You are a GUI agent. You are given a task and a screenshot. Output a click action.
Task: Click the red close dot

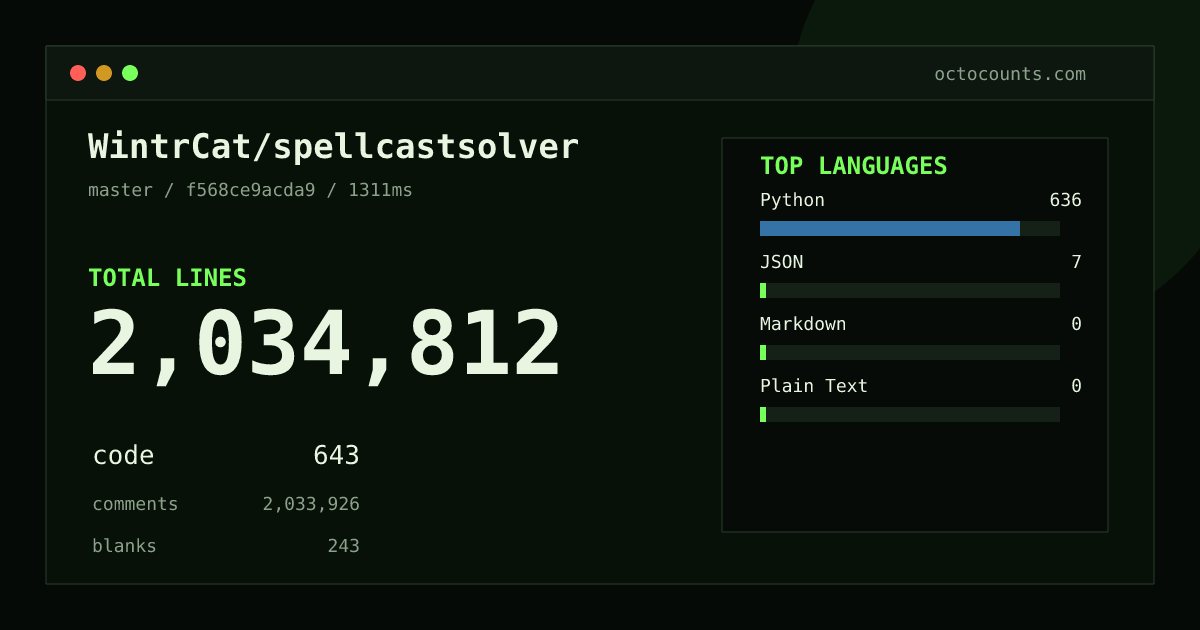78,73
